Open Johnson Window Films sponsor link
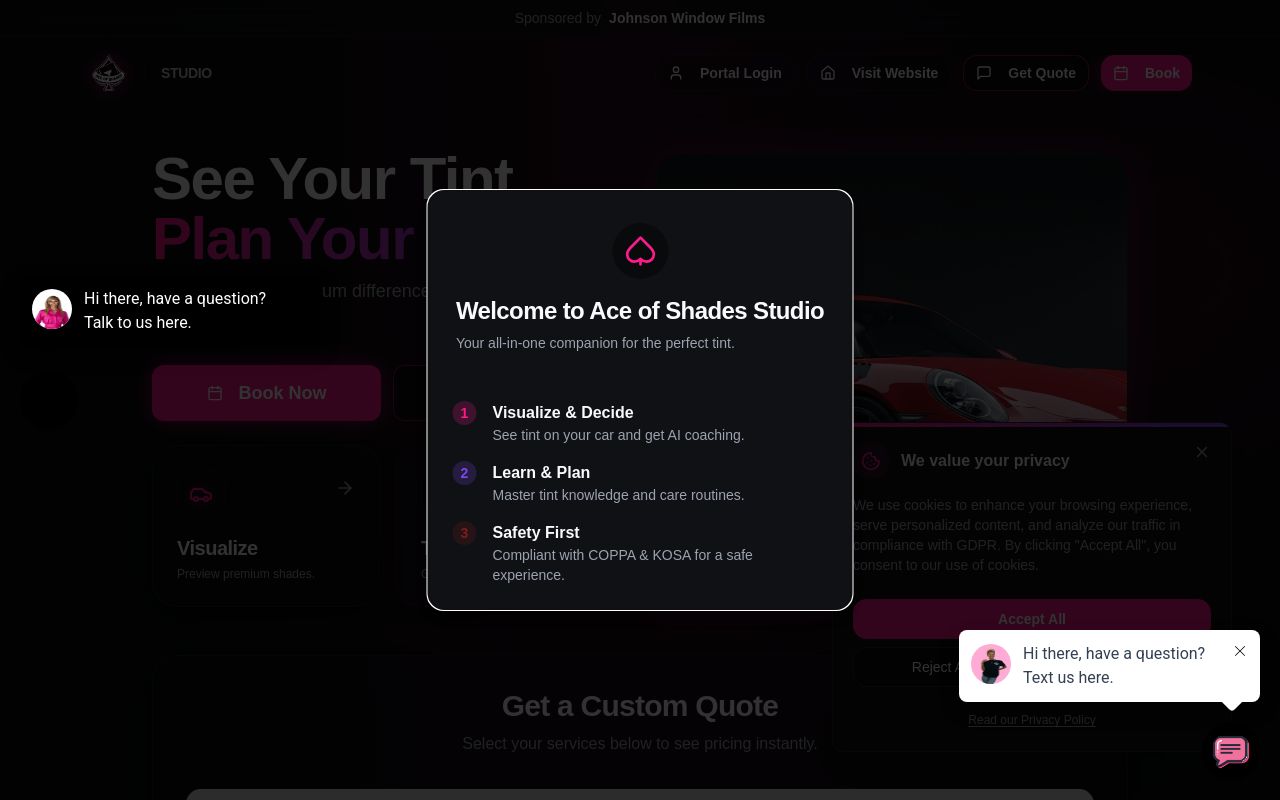Viewport: 1280px width, 800px height. point(687,18)
